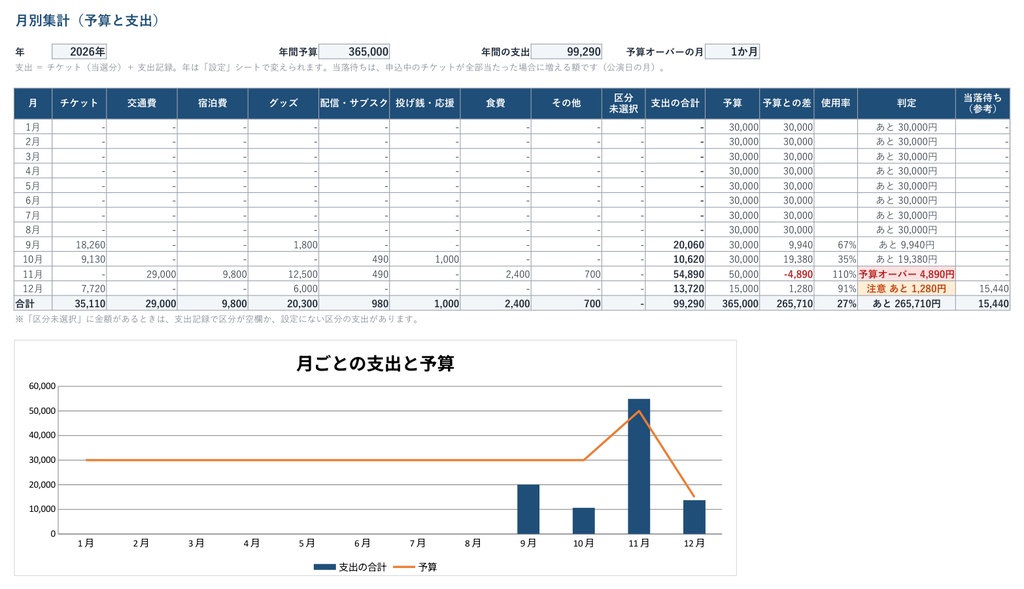Select the annual budget value 365,000
The image size is (1024, 589).
[353, 52]
